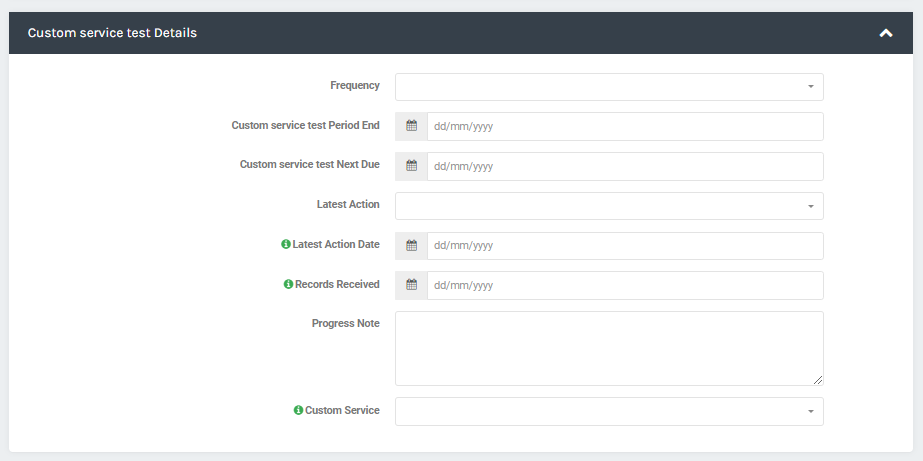
Task: Focus the Period End date input
Action: pyautogui.click(x=625, y=126)
